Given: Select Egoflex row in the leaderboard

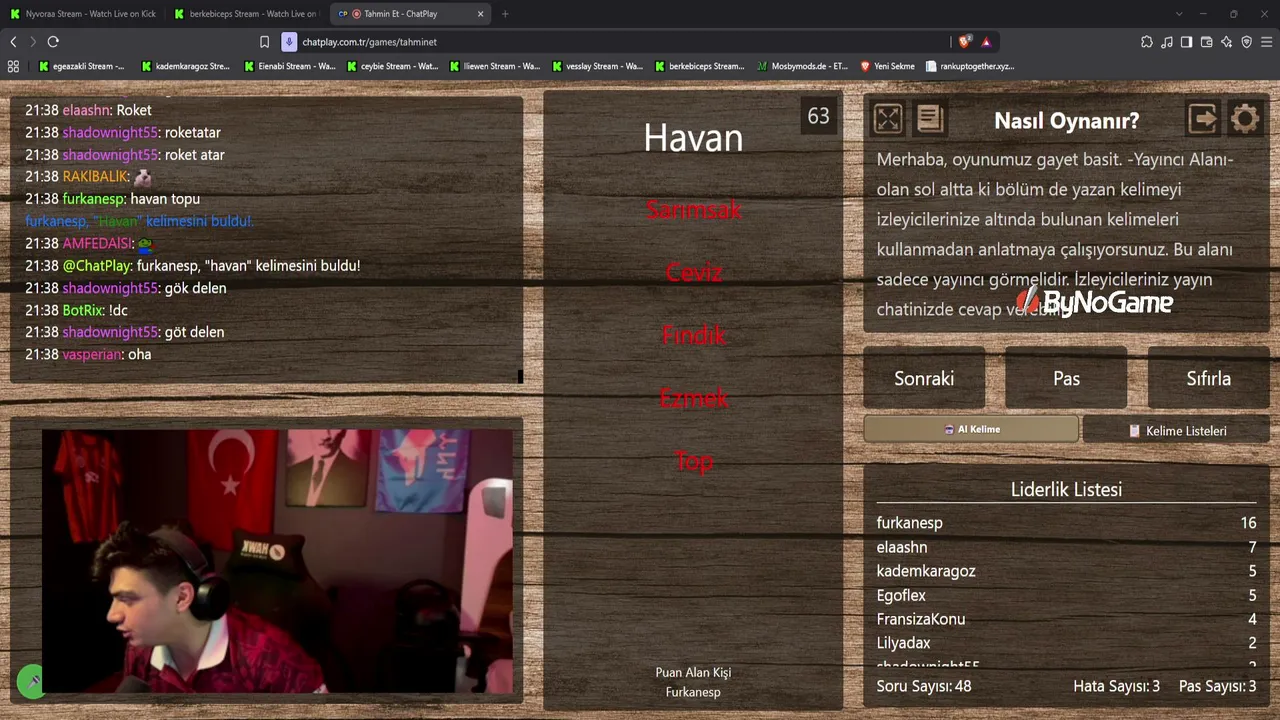Looking at the screenshot, I should (x=1066, y=595).
